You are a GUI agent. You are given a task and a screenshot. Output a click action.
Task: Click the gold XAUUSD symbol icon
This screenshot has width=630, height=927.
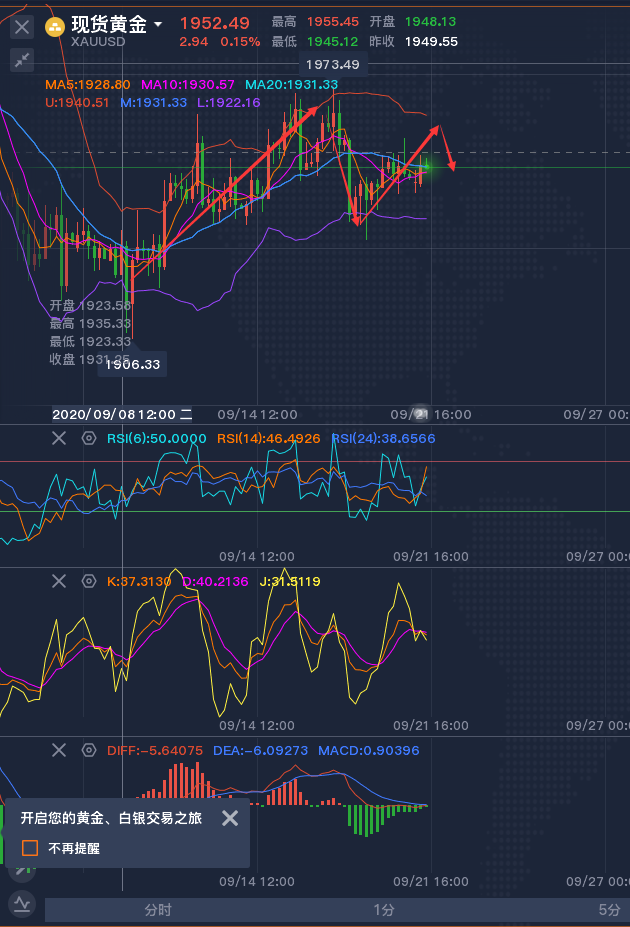55,26
